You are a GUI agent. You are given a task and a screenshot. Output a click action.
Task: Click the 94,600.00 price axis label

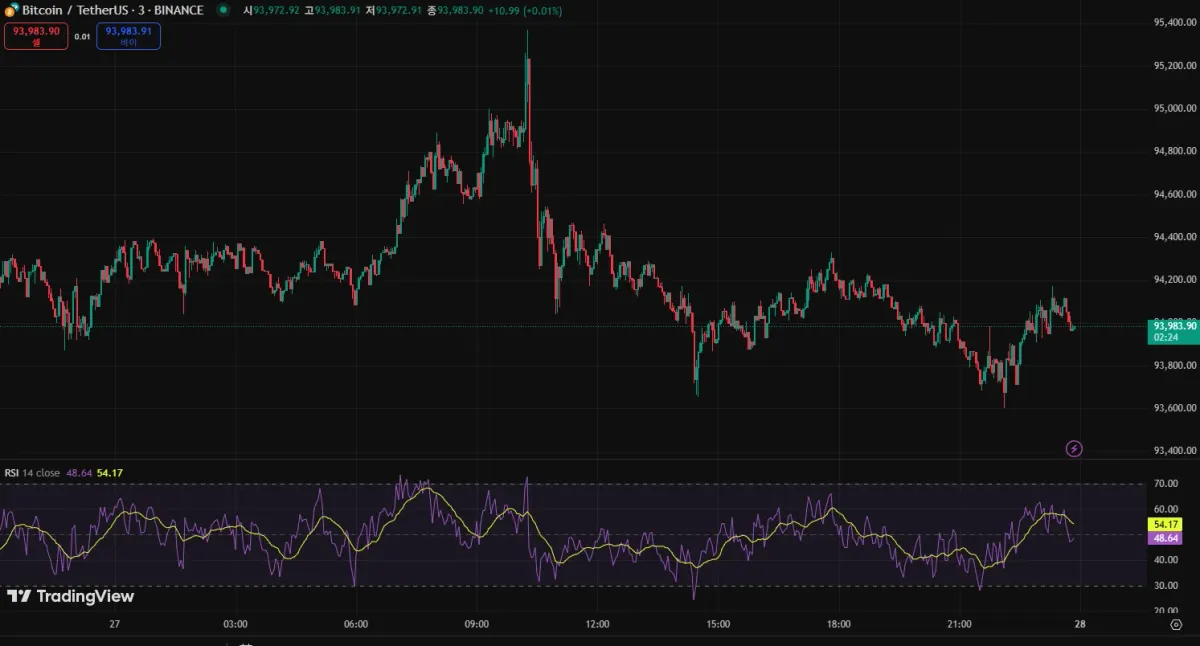pos(1174,194)
